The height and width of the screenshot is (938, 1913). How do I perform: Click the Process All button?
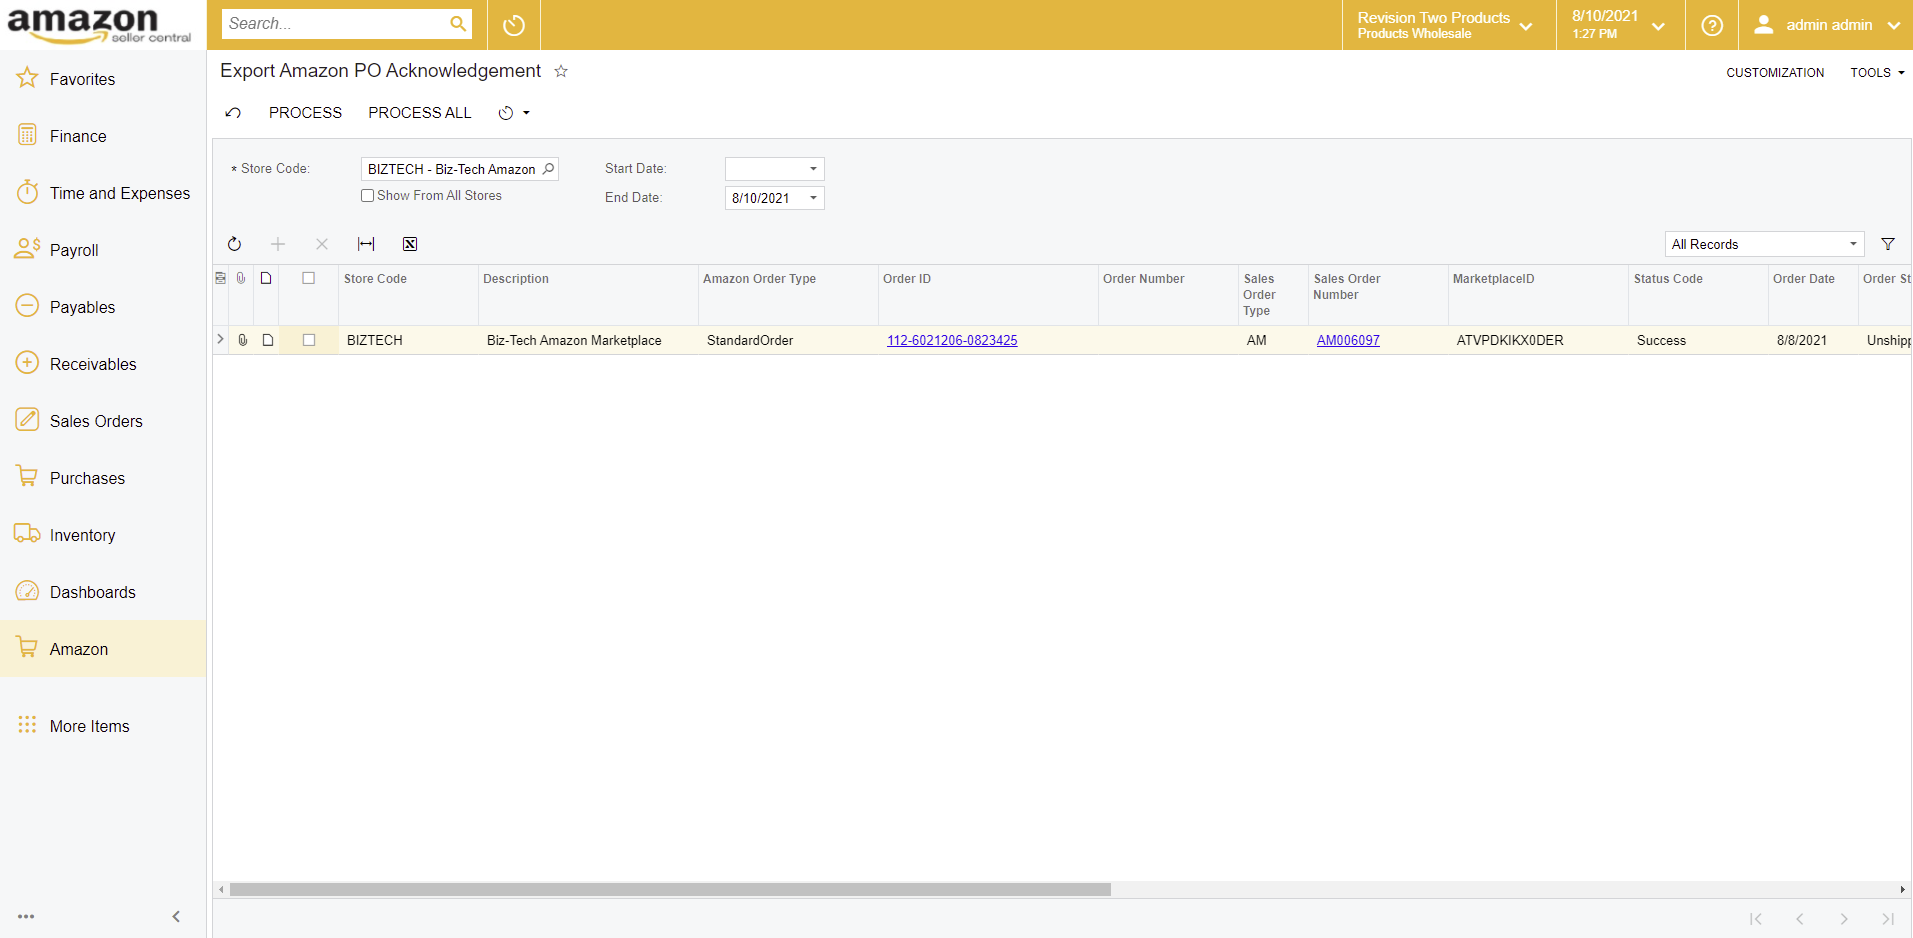(x=419, y=113)
